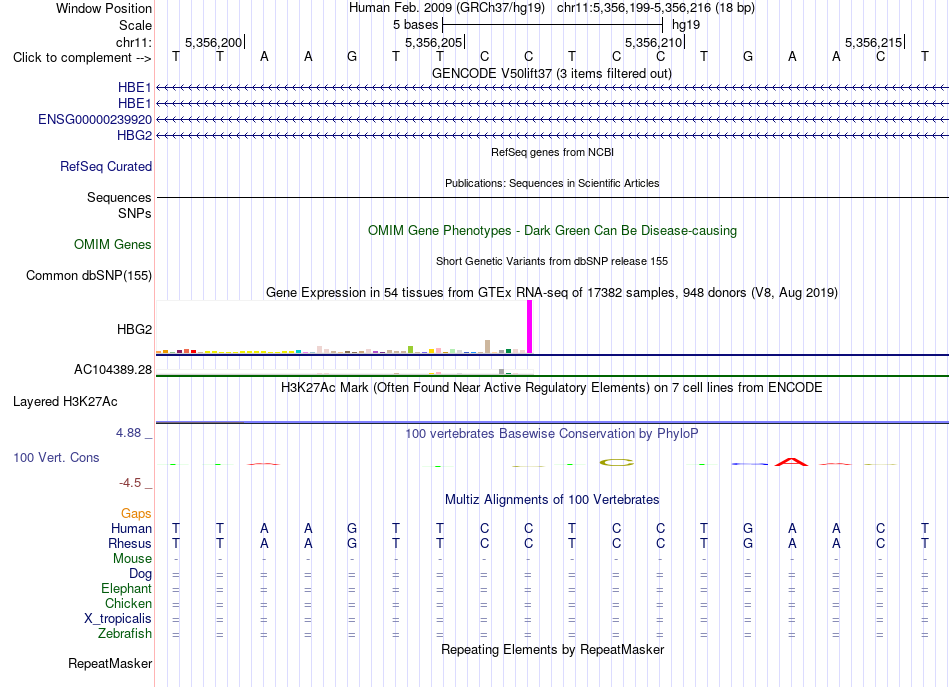Screen dimensions: 950x687
Task: Select the Human species label
Action: (131, 528)
